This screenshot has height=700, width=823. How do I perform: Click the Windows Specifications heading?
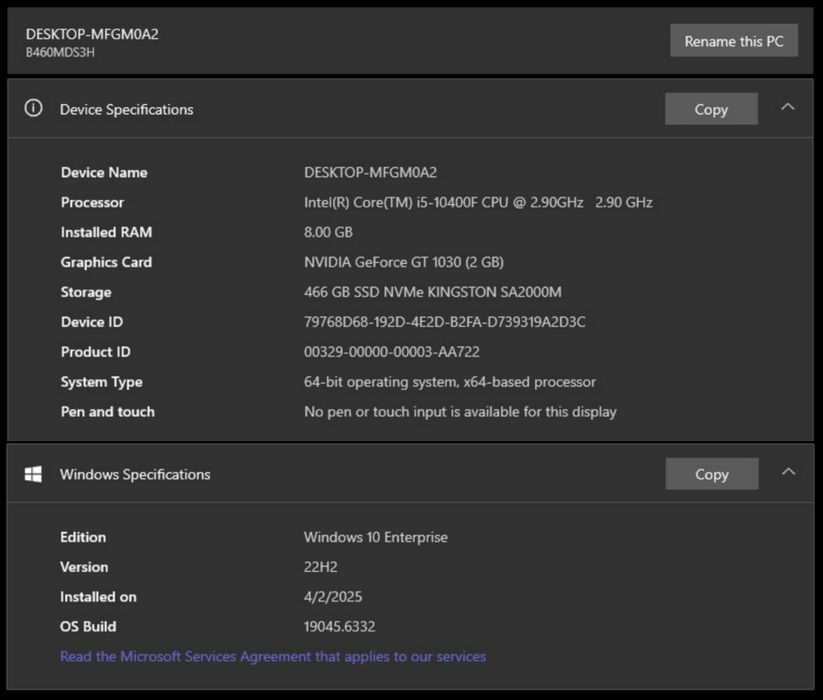pos(135,474)
